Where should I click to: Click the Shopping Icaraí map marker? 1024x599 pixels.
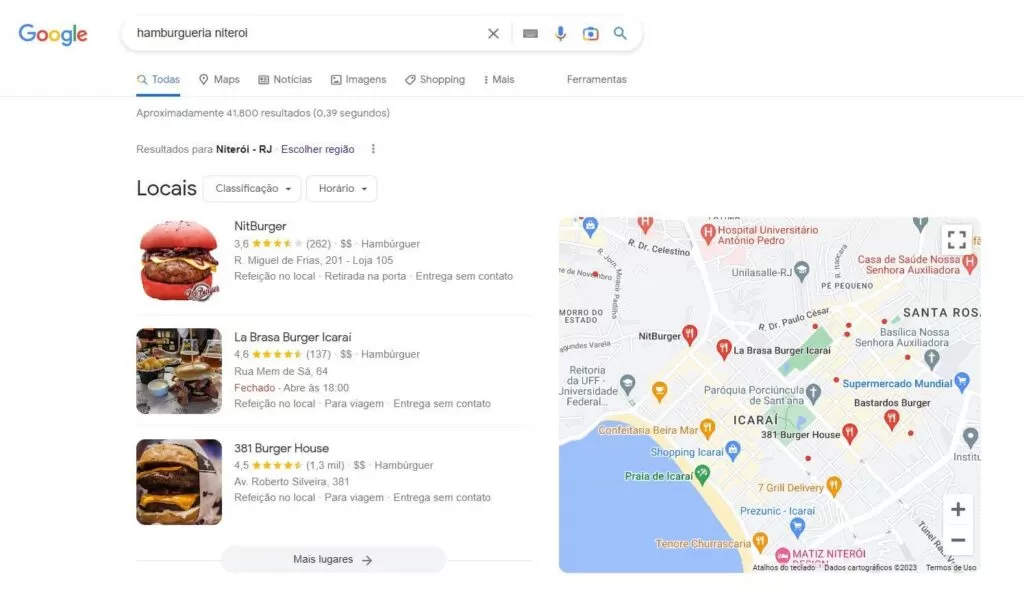pyautogui.click(x=733, y=450)
